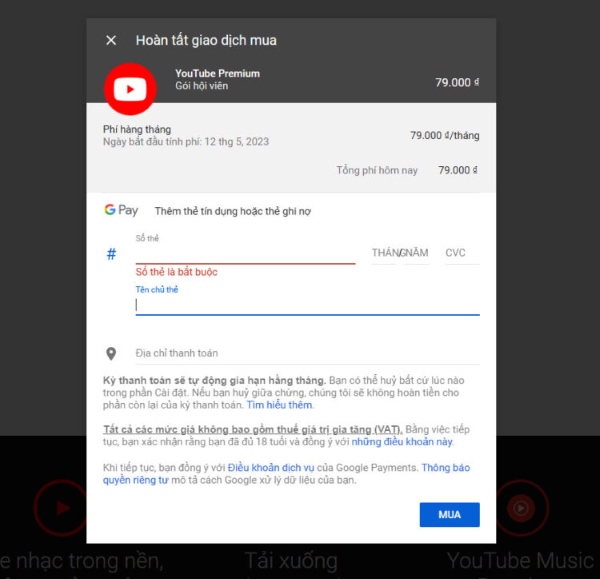This screenshot has height=579, width=600.
Task: Click the background play icon on the left
Action: click(62, 508)
